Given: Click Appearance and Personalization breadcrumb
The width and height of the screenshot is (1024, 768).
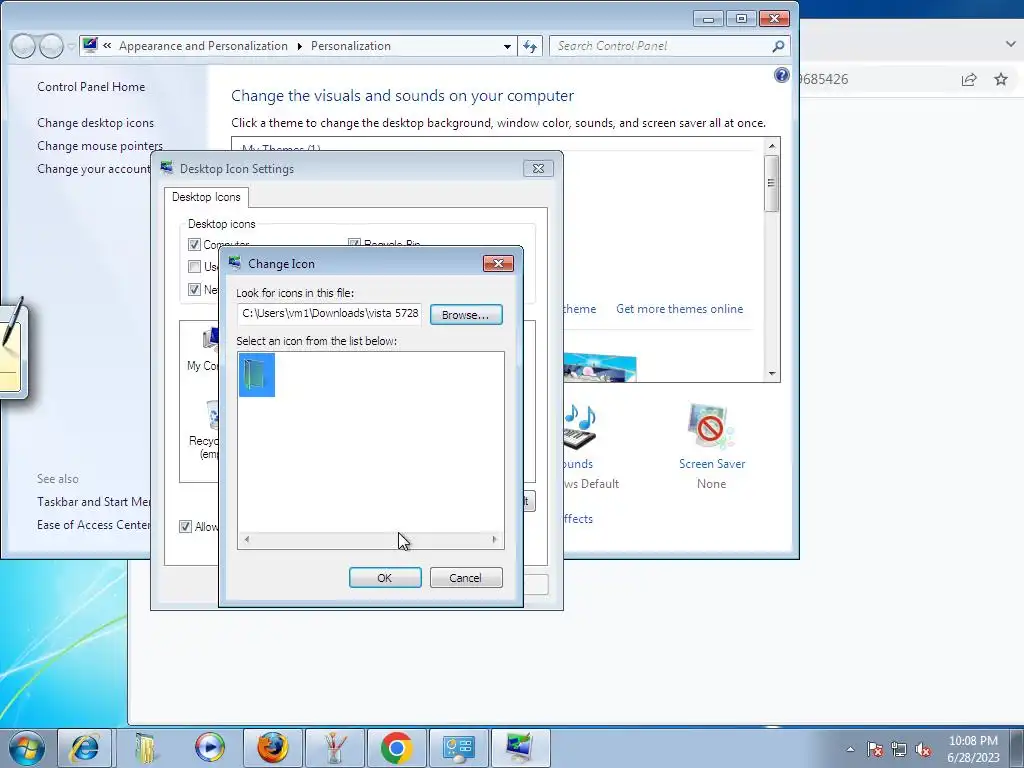Looking at the screenshot, I should [203, 46].
